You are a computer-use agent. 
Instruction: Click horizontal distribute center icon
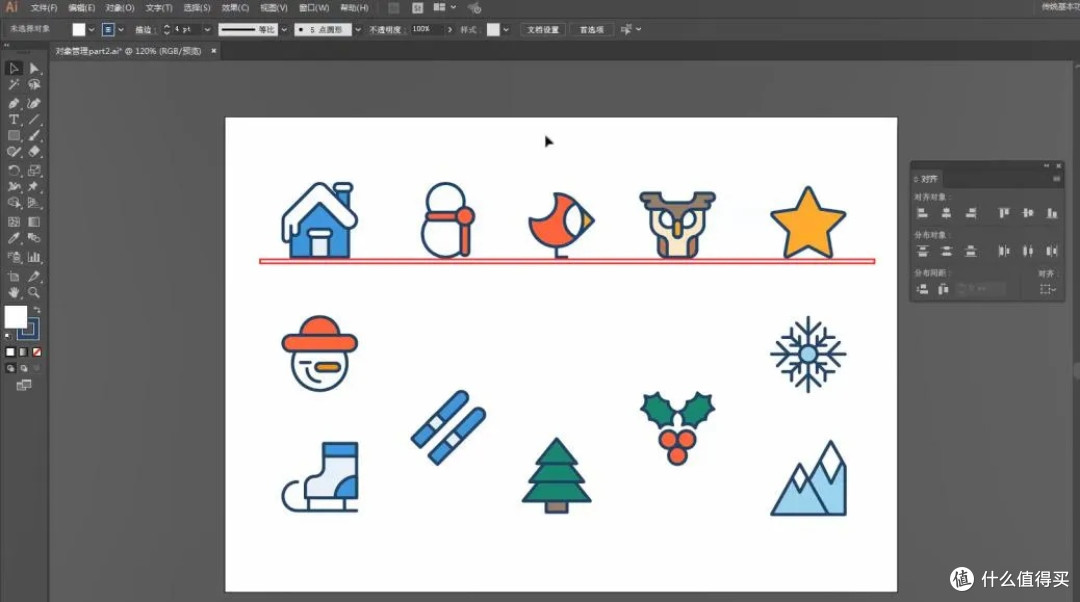[x=1028, y=251]
